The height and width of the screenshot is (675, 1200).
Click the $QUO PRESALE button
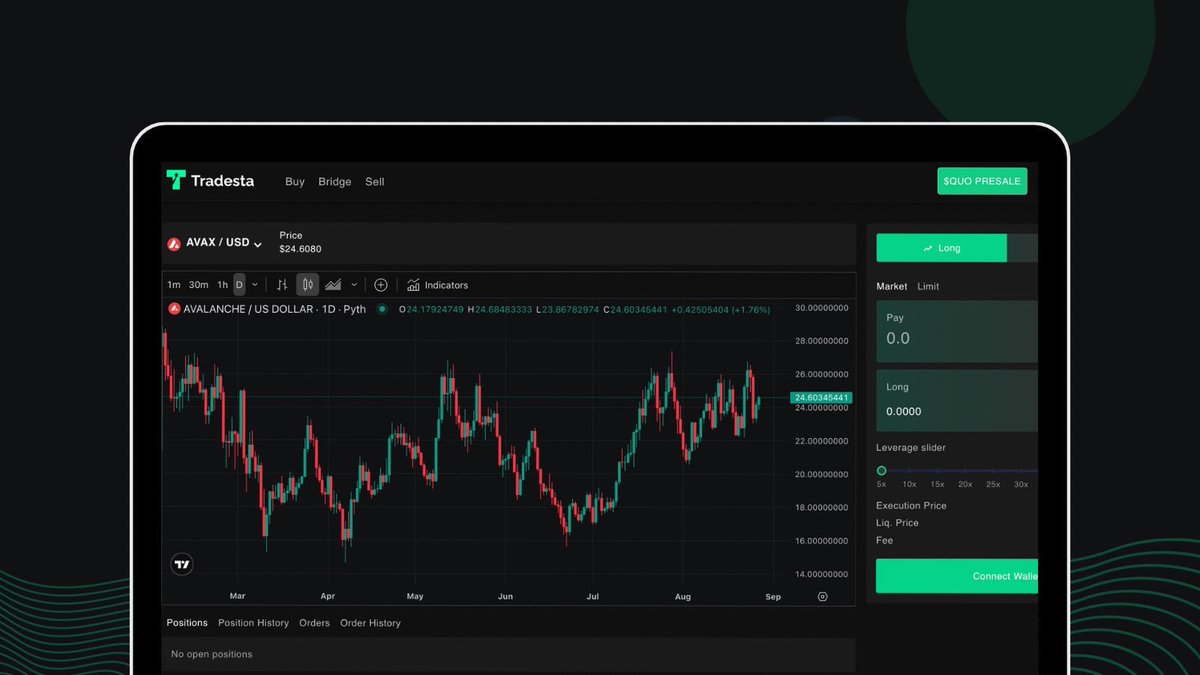pyautogui.click(x=982, y=181)
